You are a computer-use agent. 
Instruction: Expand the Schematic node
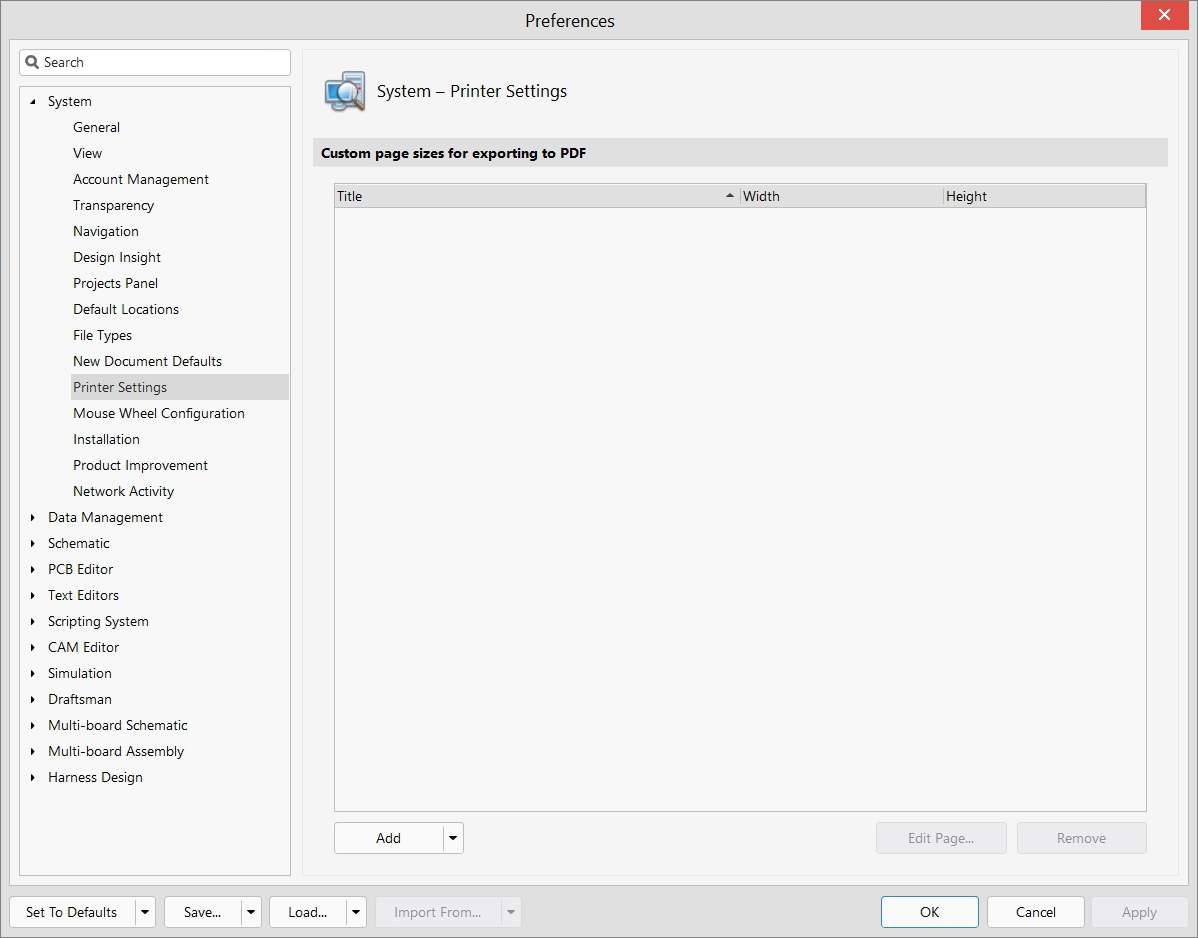(x=33, y=543)
